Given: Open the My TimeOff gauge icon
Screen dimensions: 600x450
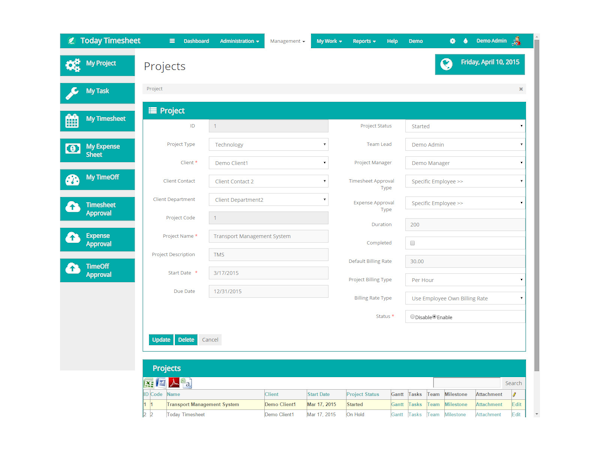Looking at the screenshot, I should point(72,180).
